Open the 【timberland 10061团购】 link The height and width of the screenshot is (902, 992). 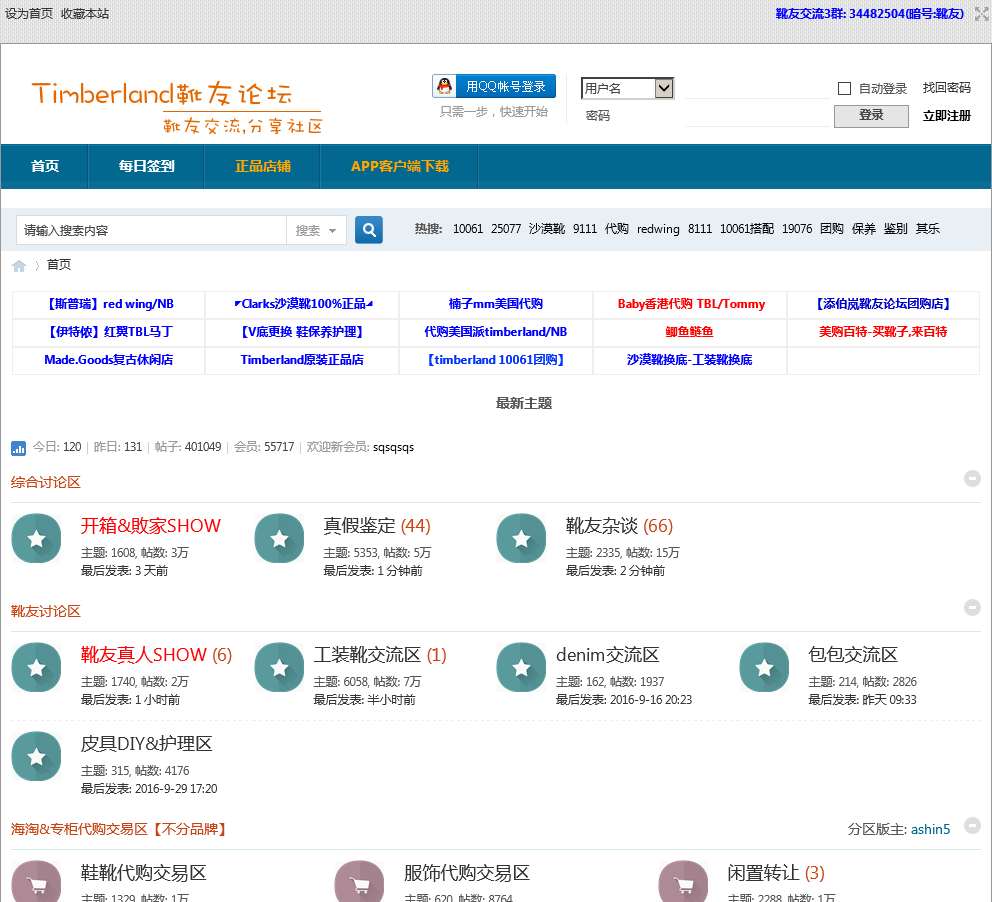pos(496,359)
